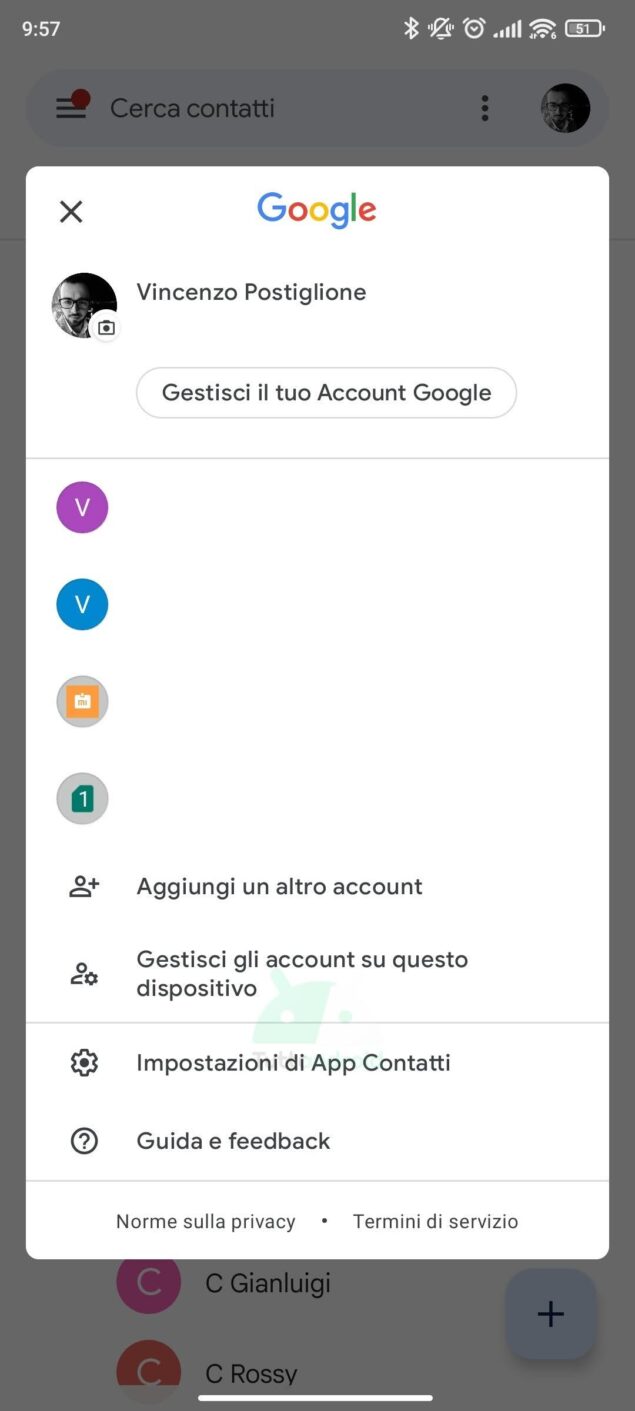This screenshot has height=1411, width=635.
Task: Tap the '+' button to create a contact
Action: 550,1315
